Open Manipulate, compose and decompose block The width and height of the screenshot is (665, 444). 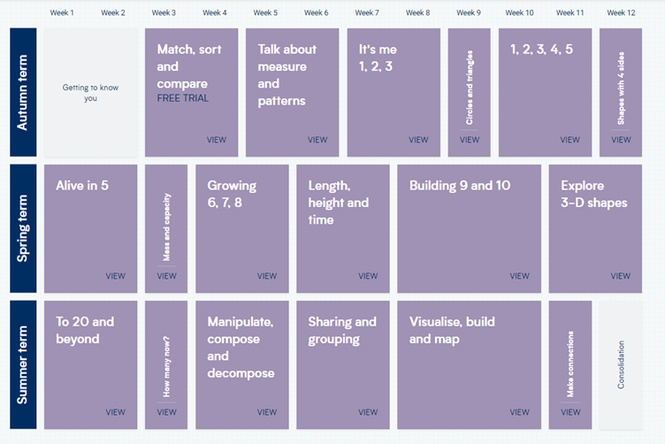[x=242, y=365]
